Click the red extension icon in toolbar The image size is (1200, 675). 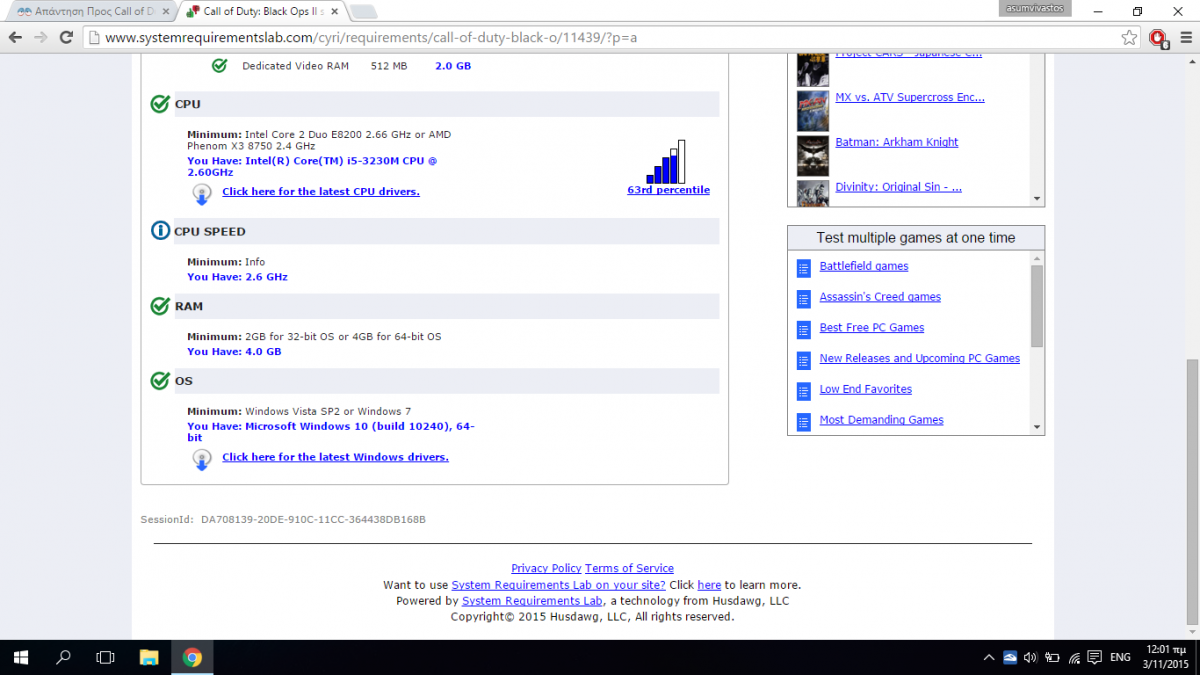(x=1158, y=38)
